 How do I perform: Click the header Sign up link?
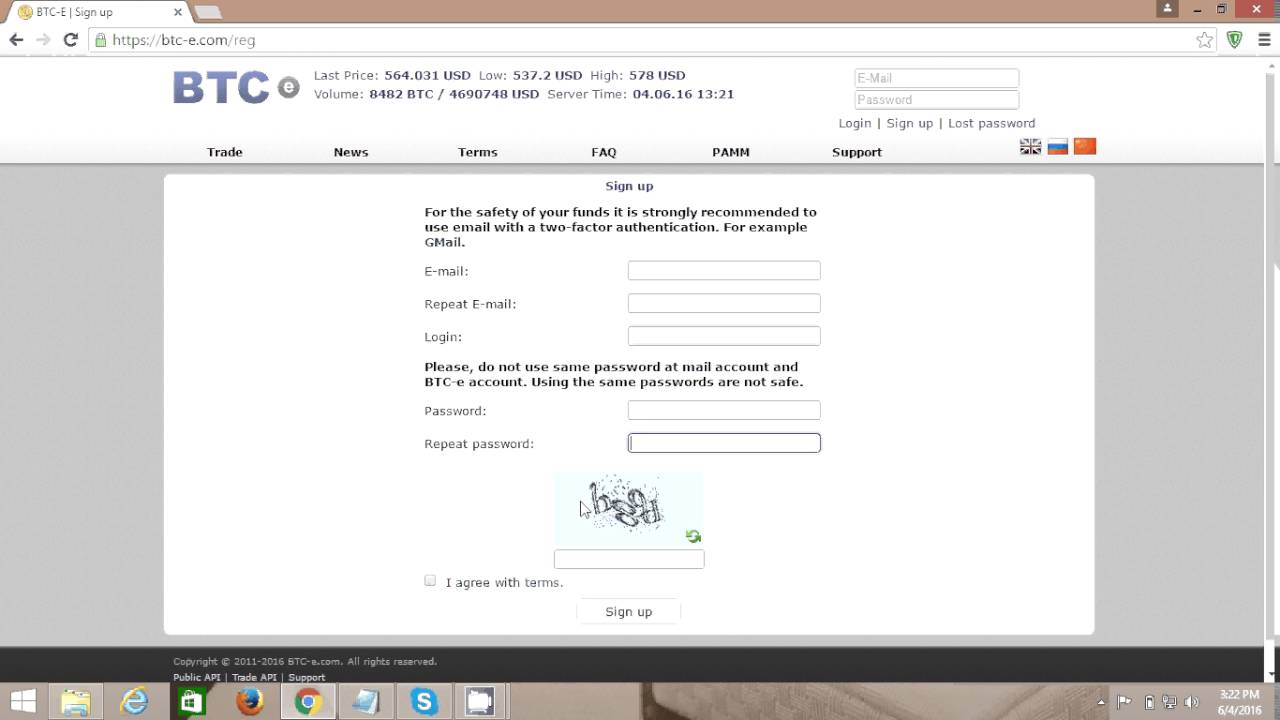(x=910, y=123)
